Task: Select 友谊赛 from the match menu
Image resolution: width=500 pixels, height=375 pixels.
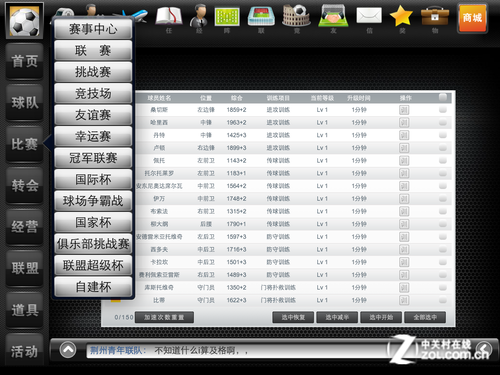Action: pos(93,115)
